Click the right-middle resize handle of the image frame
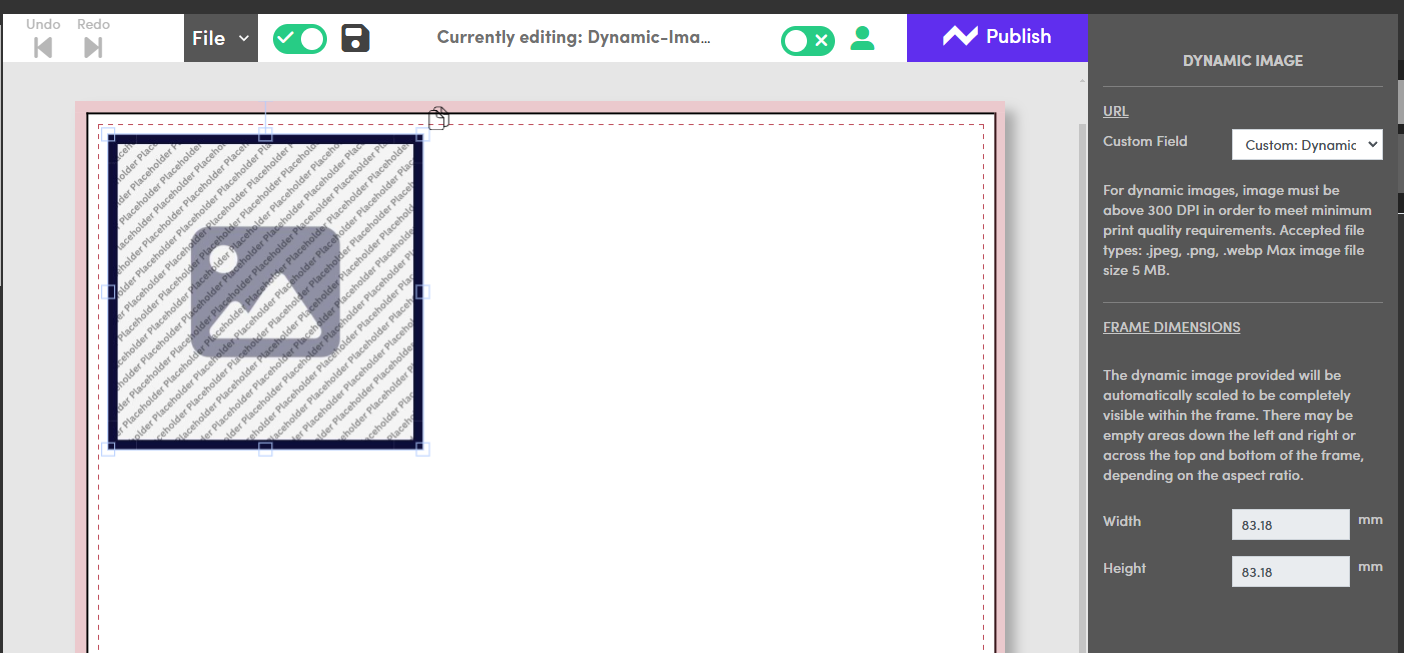 422,292
